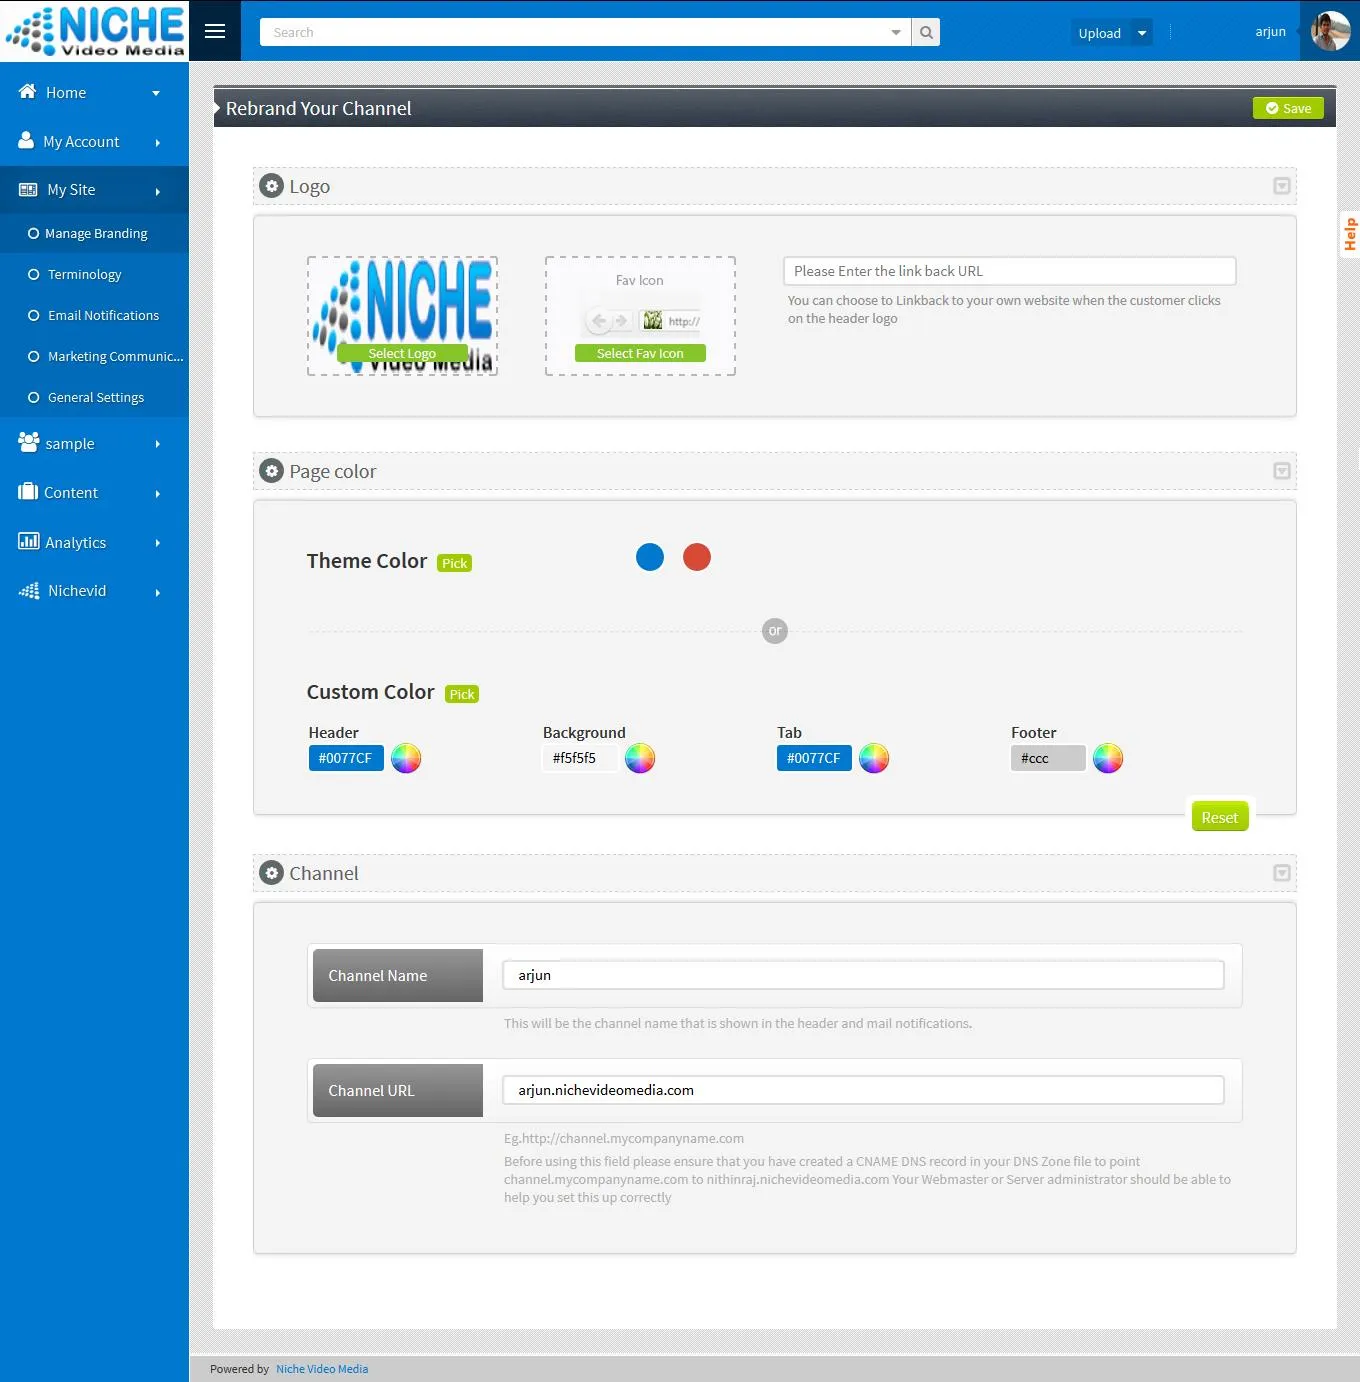Collapse the Page color section
The image size is (1360, 1382).
click(1281, 470)
